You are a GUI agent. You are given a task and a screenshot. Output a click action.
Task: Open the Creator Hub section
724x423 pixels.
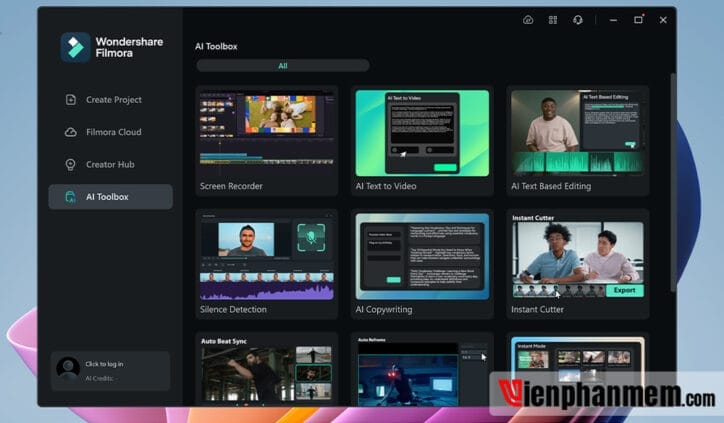click(111, 164)
